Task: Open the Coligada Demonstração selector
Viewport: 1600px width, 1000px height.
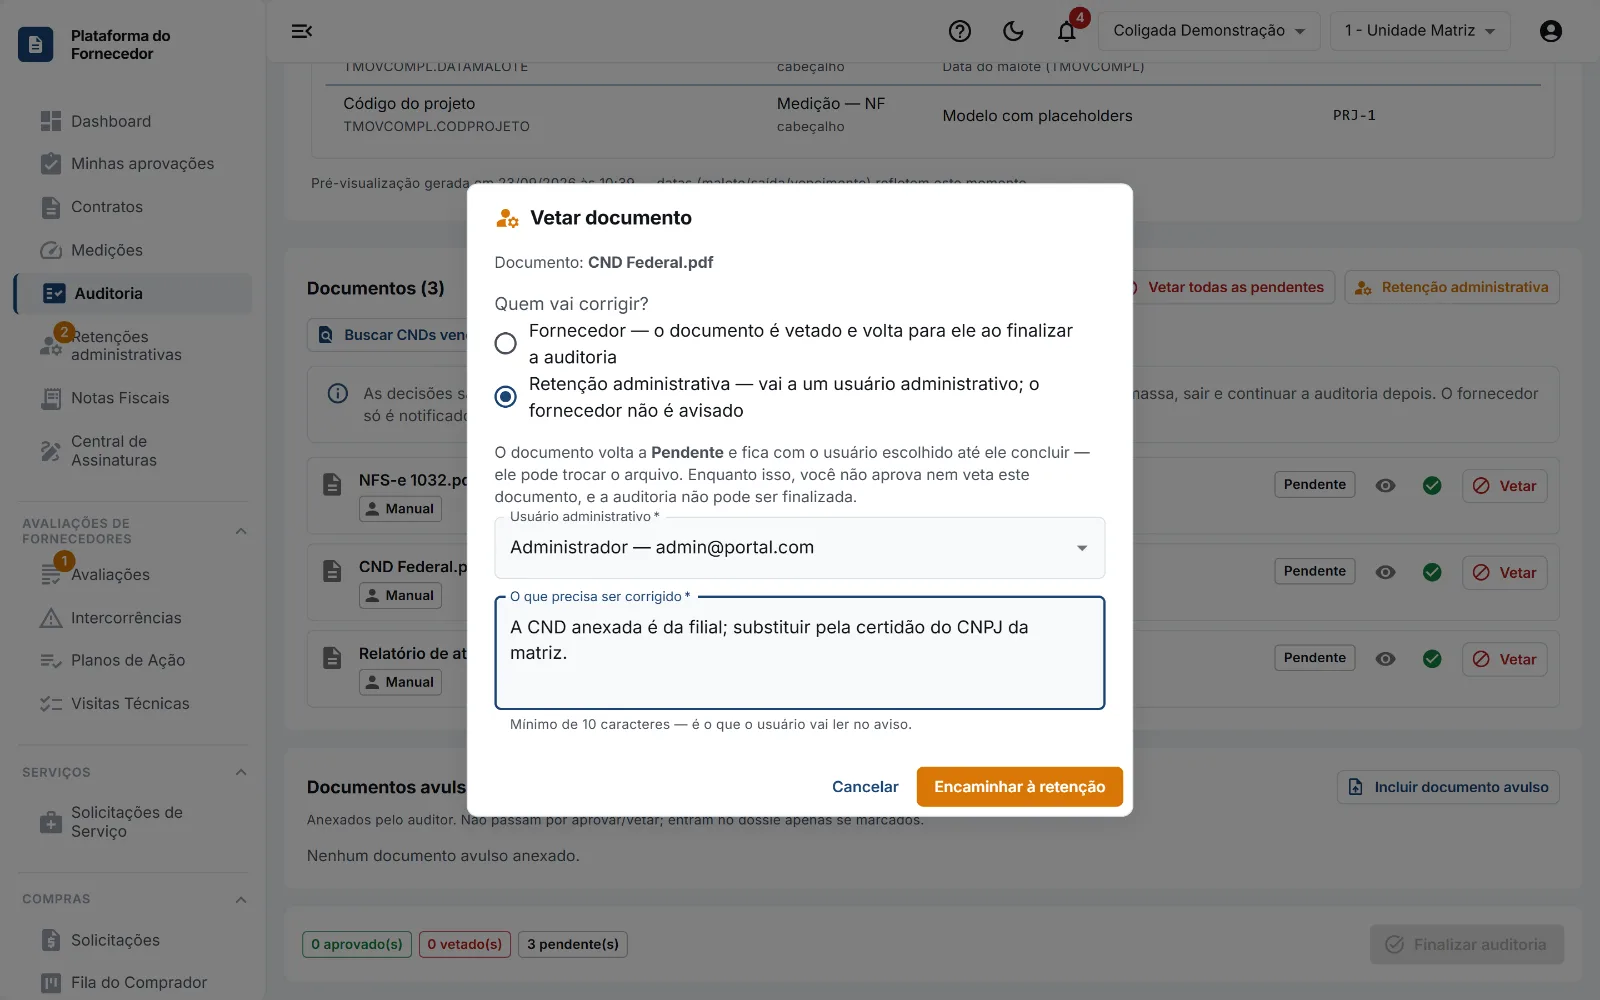Action: click(x=1209, y=31)
